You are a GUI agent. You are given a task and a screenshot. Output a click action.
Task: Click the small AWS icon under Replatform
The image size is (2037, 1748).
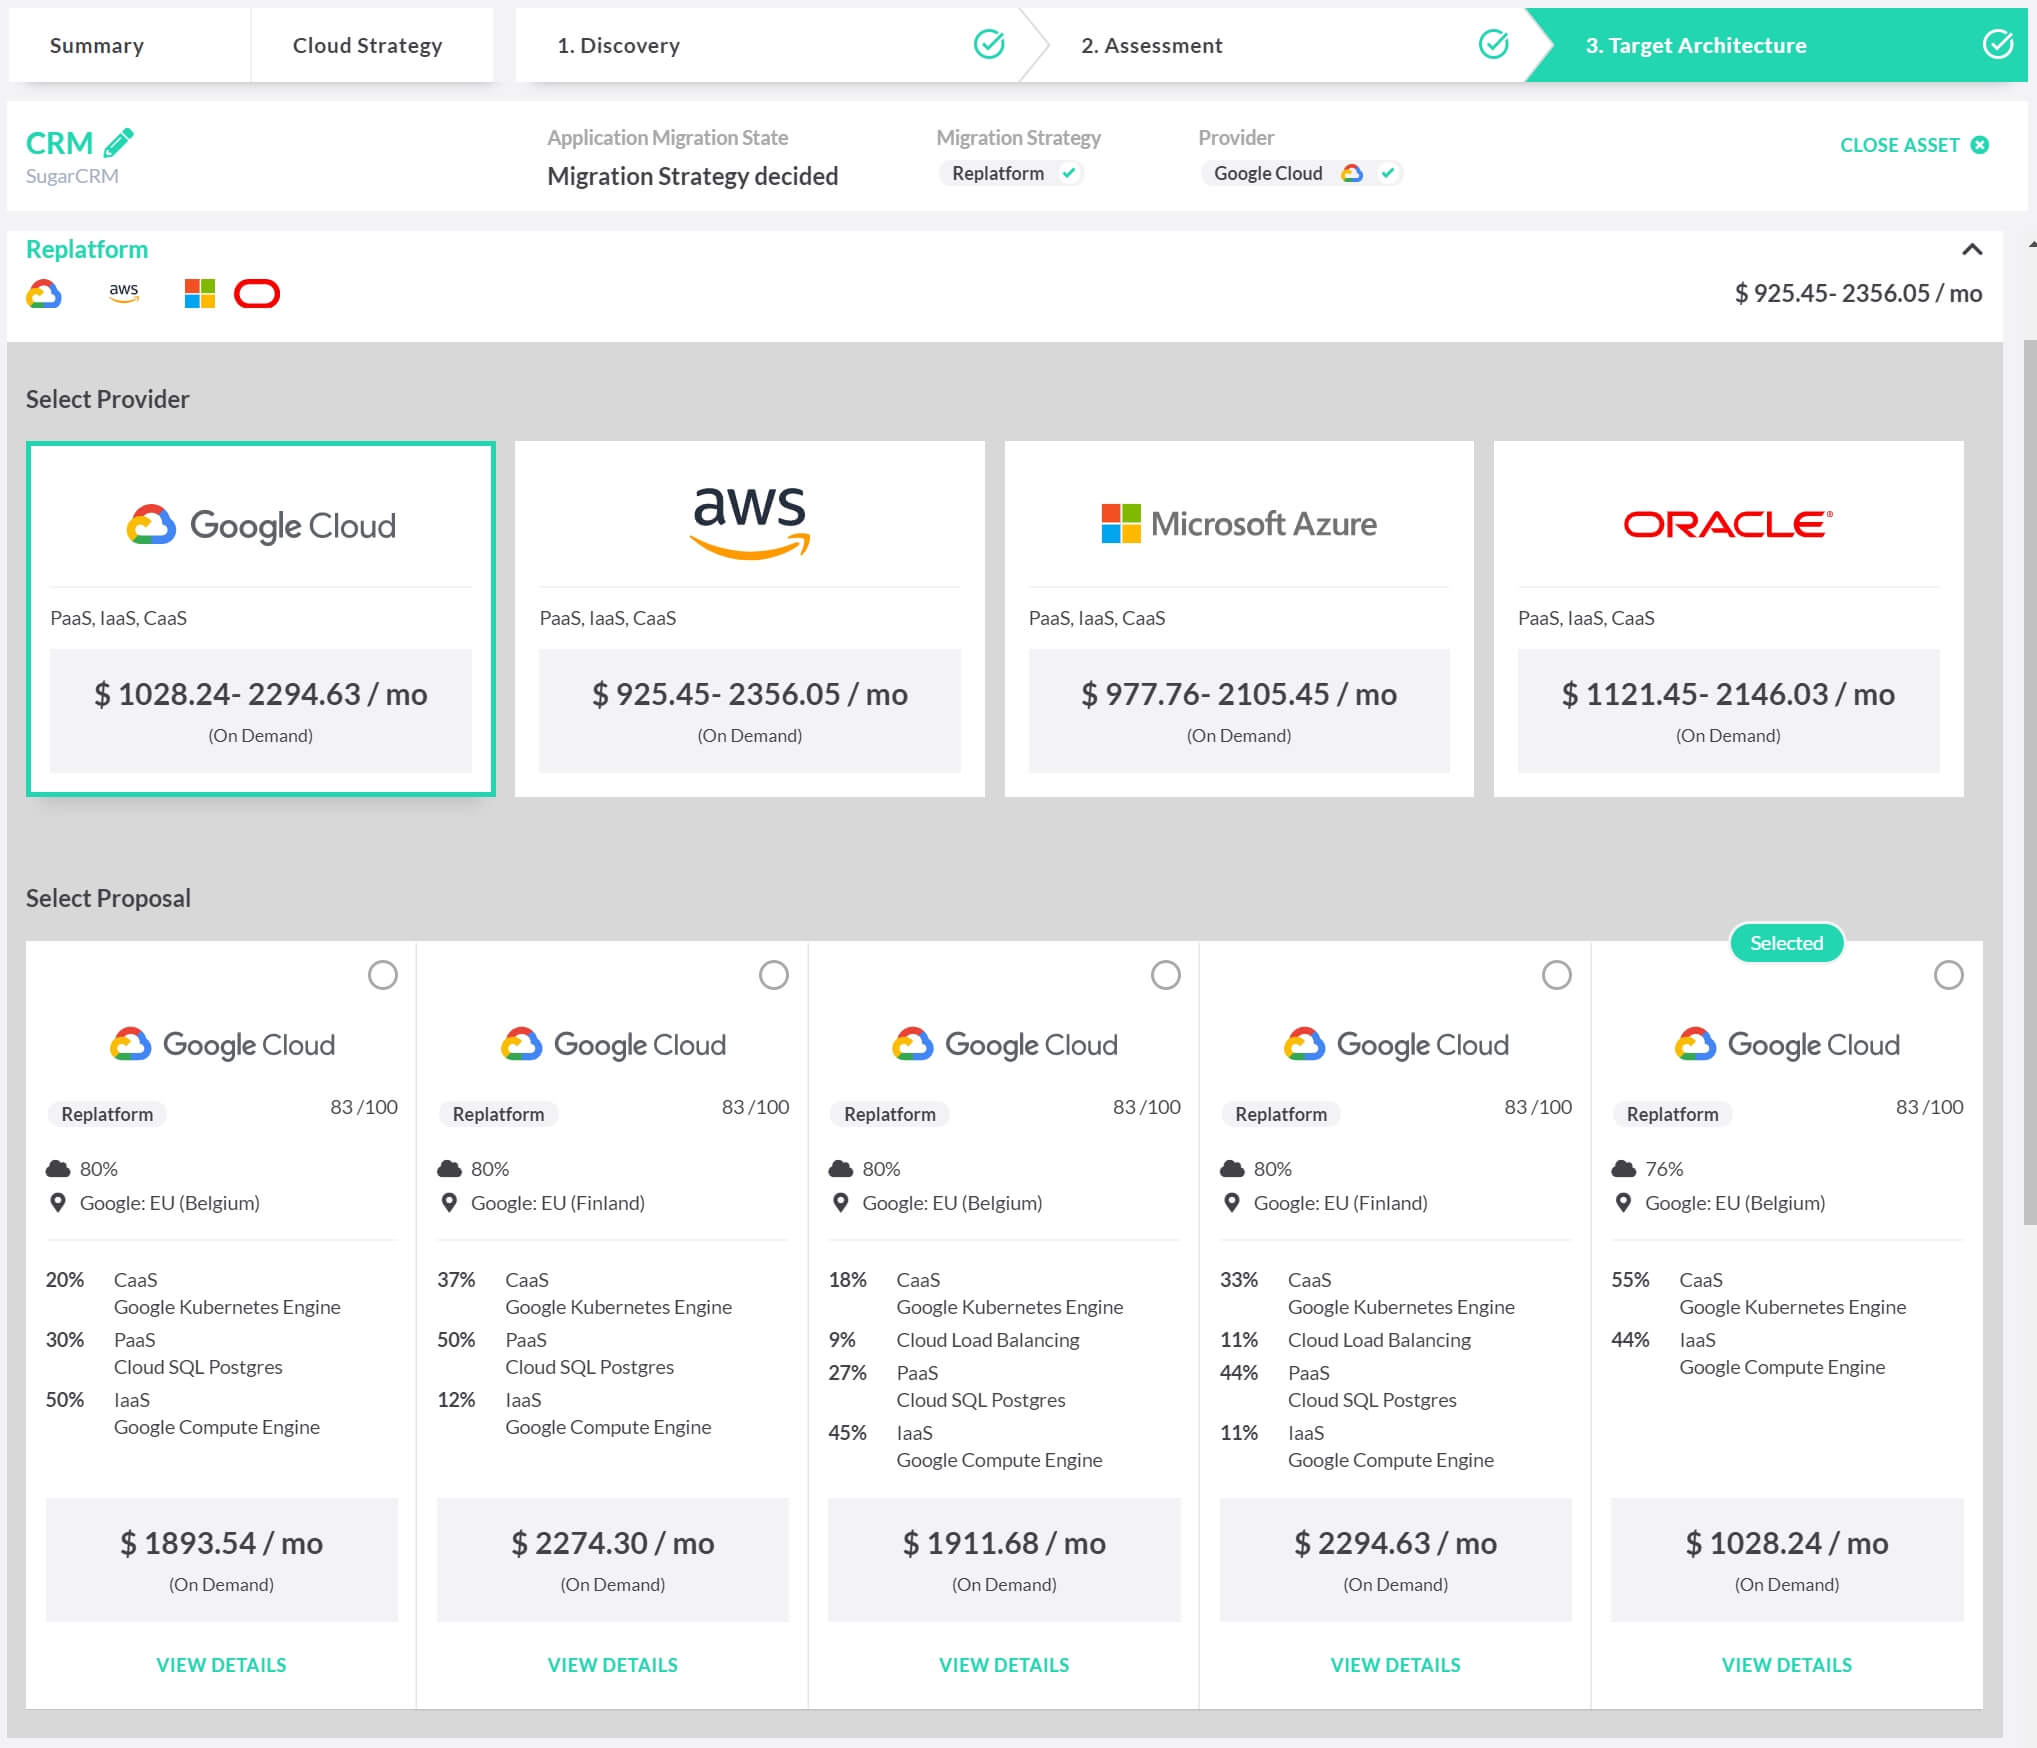pyautogui.click(x=124, y=293)
